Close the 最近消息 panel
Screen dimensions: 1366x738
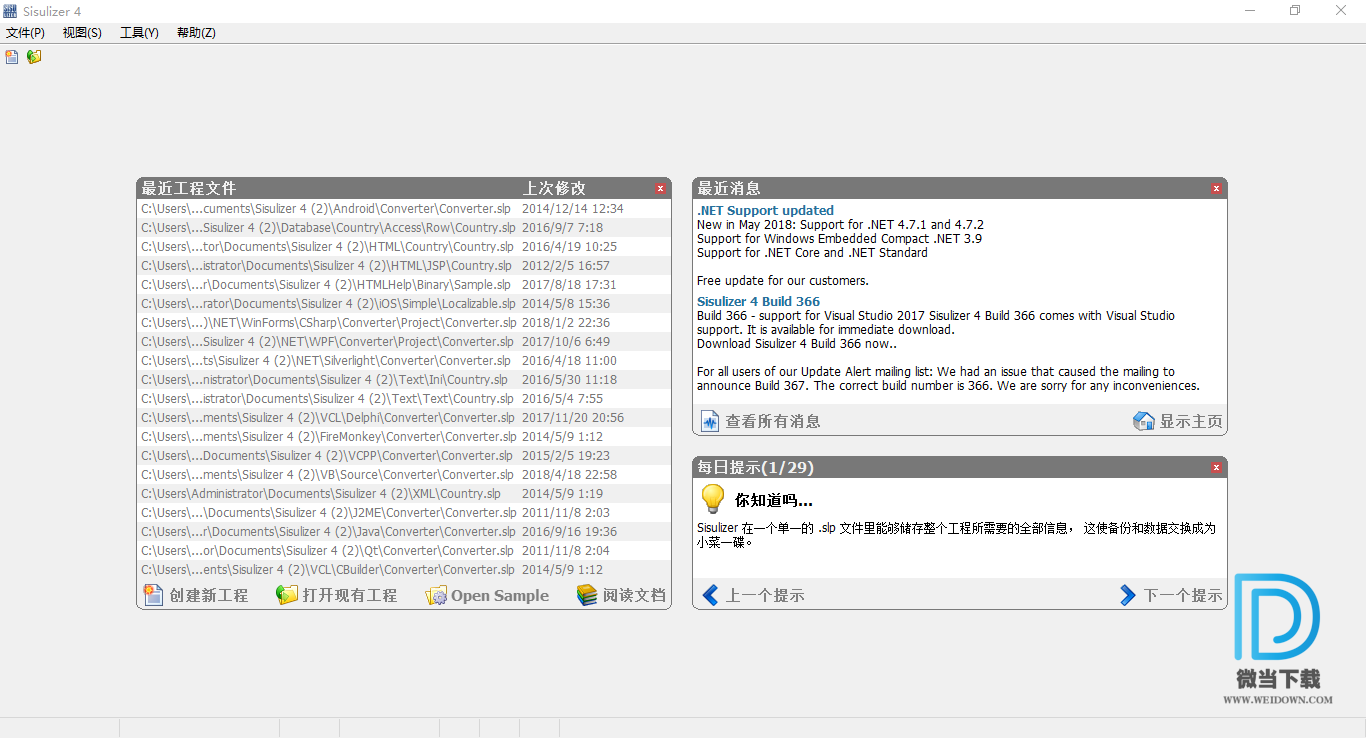(x=1216, y=188)
